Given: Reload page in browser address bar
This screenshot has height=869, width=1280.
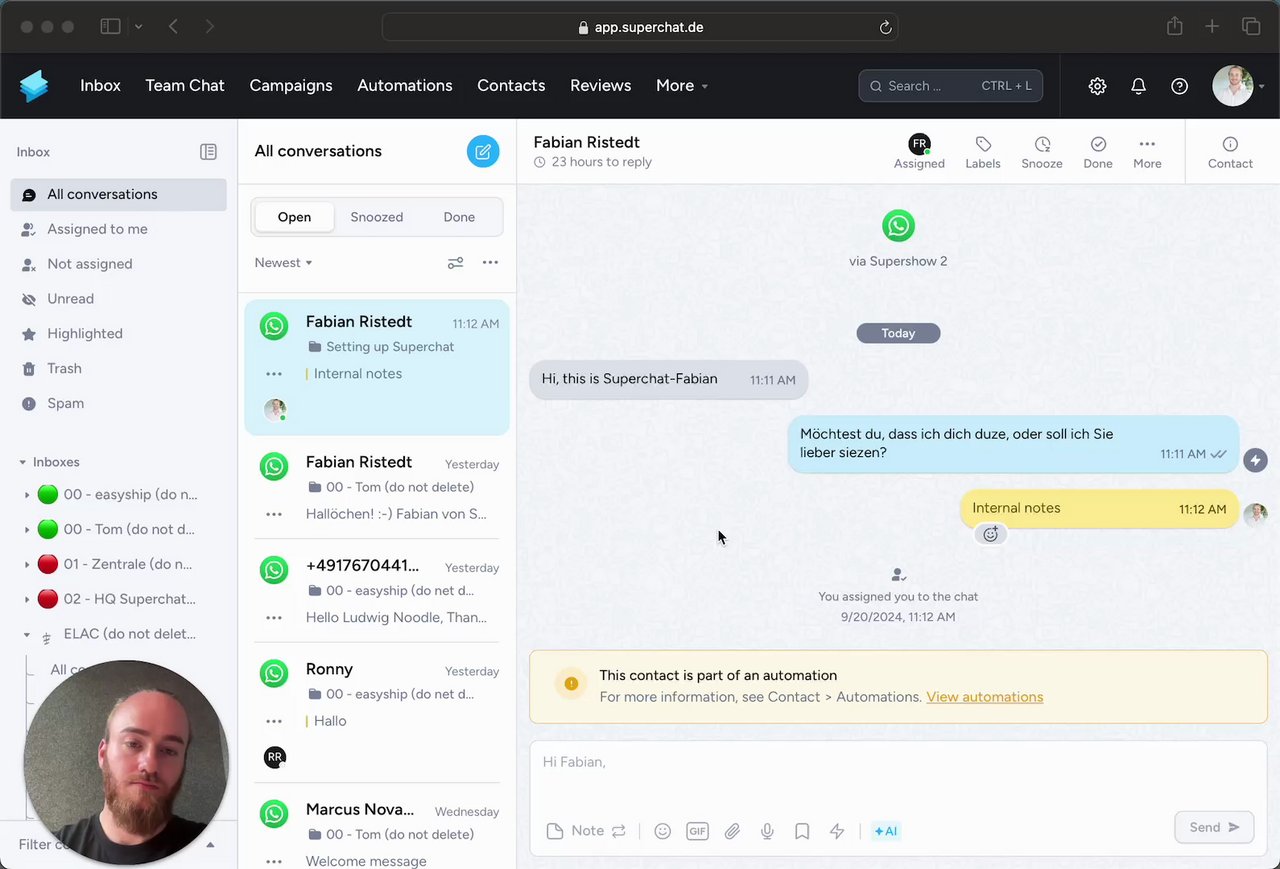Looking at the screenshot, I should click(x=885, y=28).
